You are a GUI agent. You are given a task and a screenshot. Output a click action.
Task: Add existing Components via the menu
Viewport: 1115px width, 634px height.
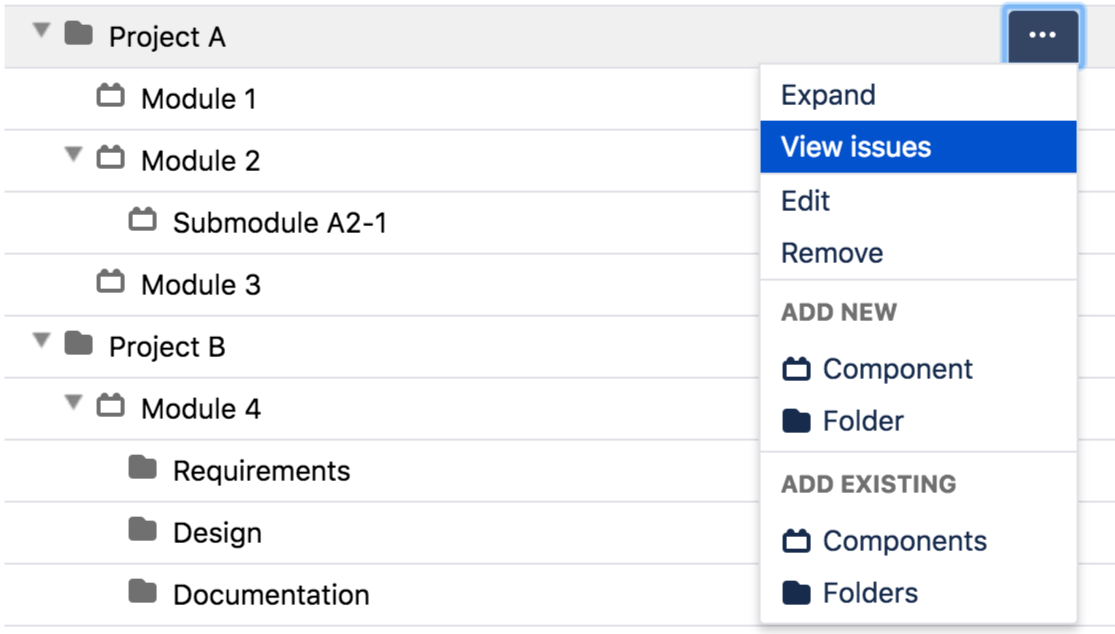(904, 541)
